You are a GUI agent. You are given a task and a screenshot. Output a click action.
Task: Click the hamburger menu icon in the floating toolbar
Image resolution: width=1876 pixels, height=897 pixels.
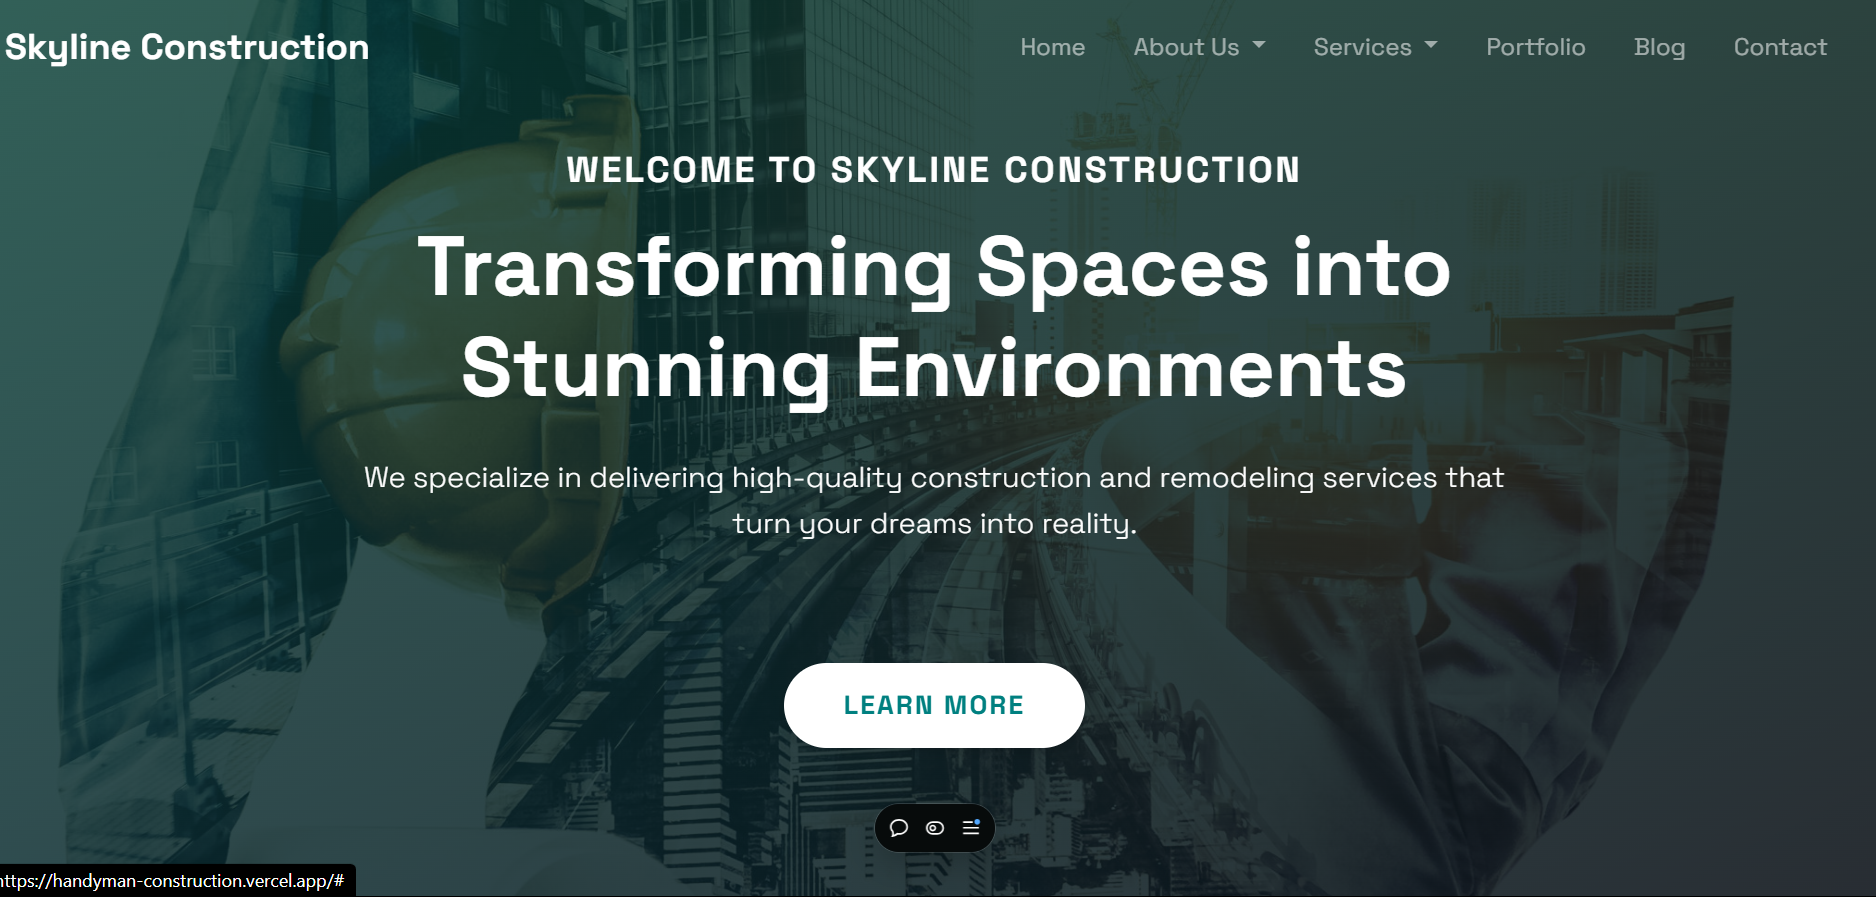tap(970, 828)
